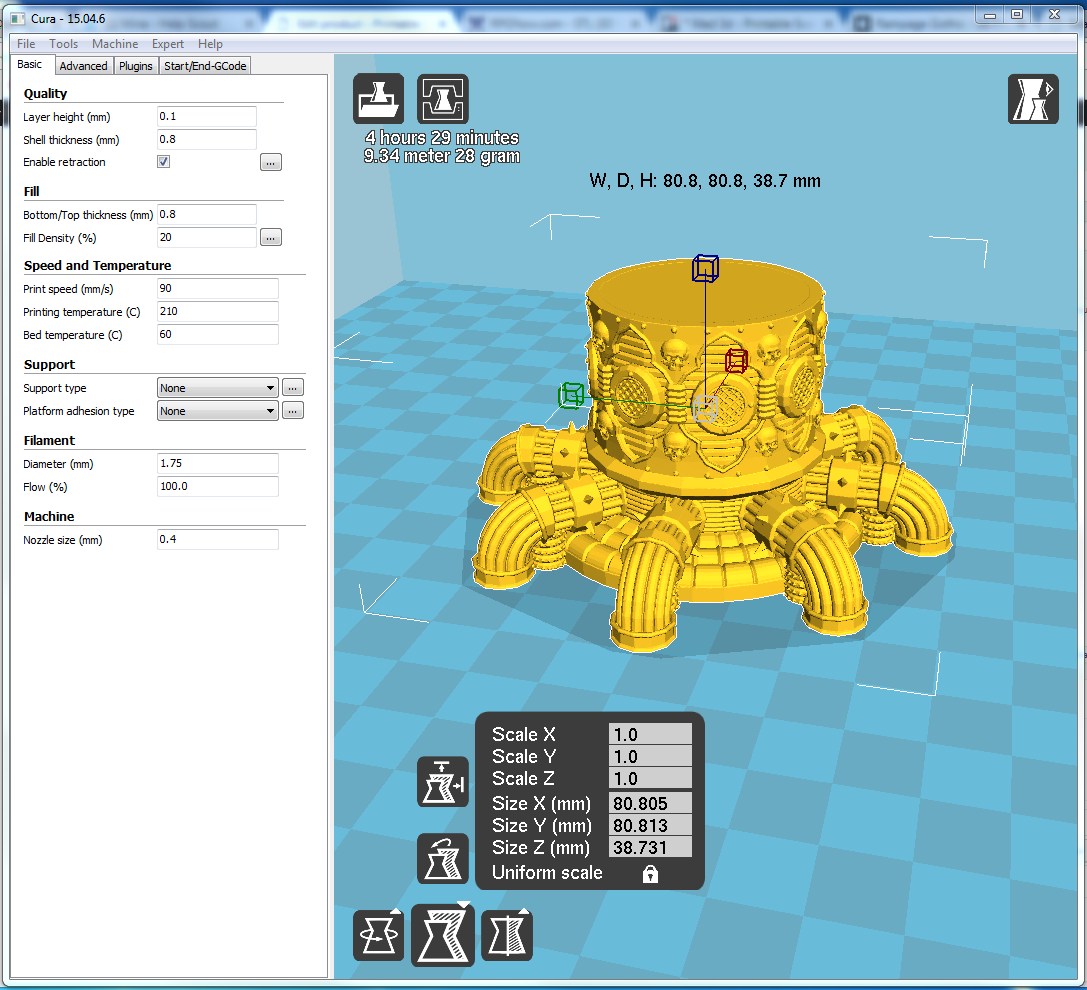The width and height of the screenshot is (1087, 990).
Task: Click the Save toolpath icon
Action: 442,98
